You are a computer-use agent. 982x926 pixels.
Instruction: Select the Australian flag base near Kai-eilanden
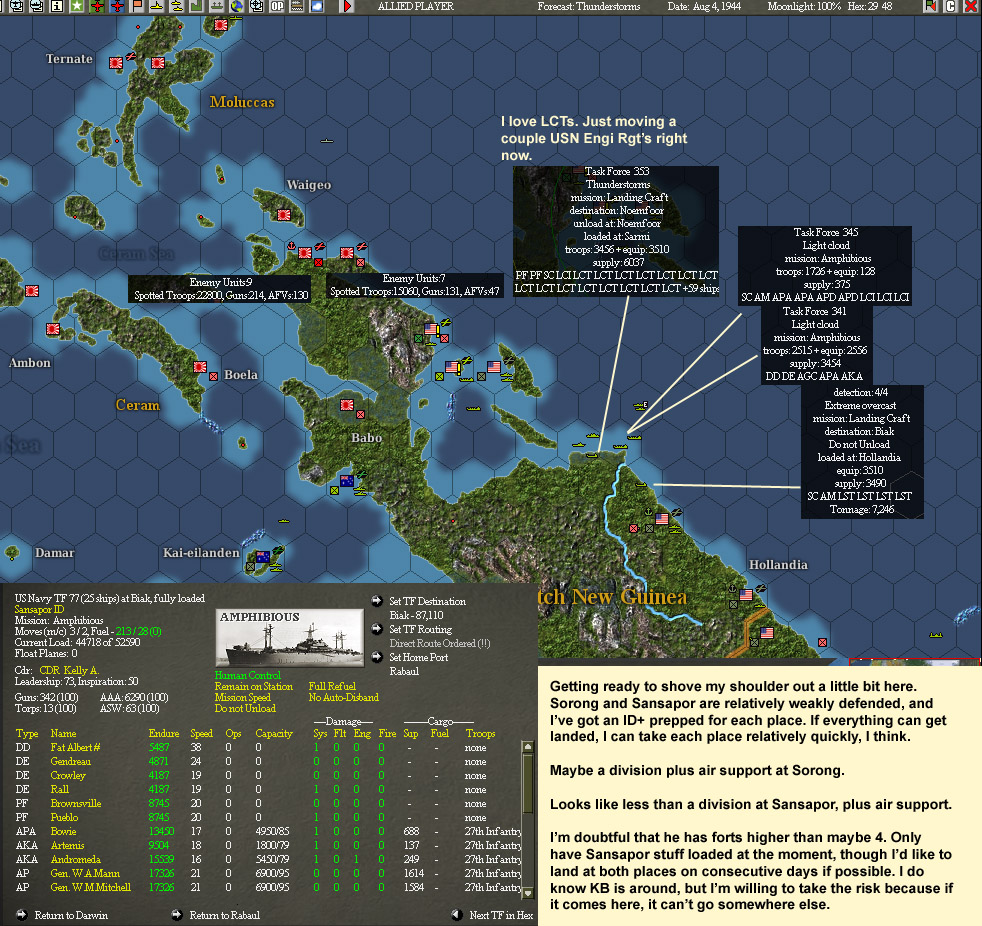point(263,557)
